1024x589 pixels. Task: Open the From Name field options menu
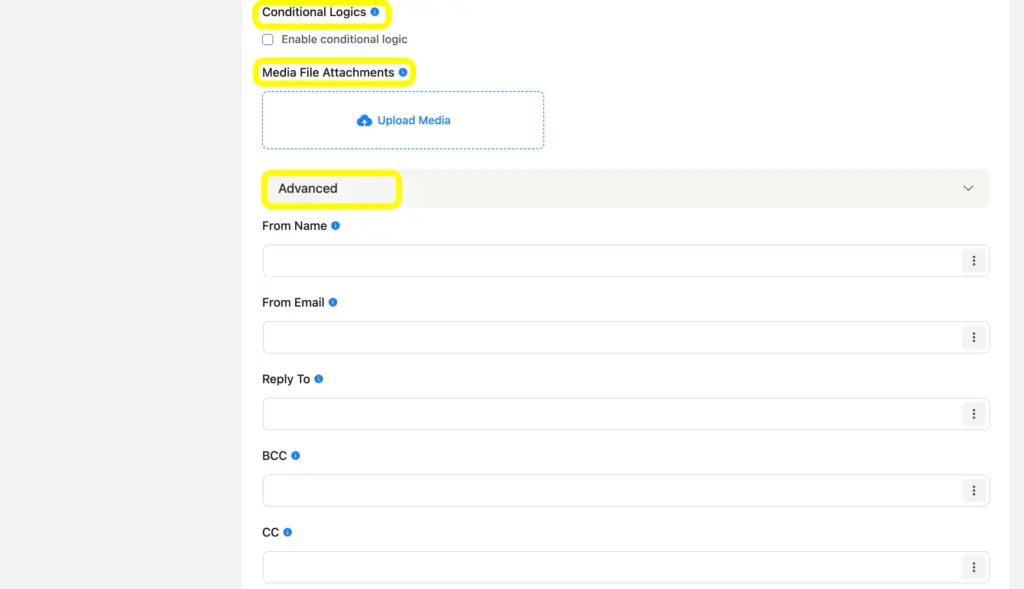pyautogui.click(x=974, y=261)
